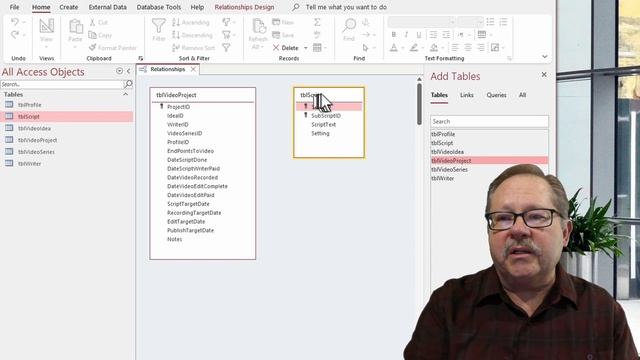This screenshot has width=640, height=360.
Task: Click the Relationships vertical scrollbar
Action: coord(419,104)
